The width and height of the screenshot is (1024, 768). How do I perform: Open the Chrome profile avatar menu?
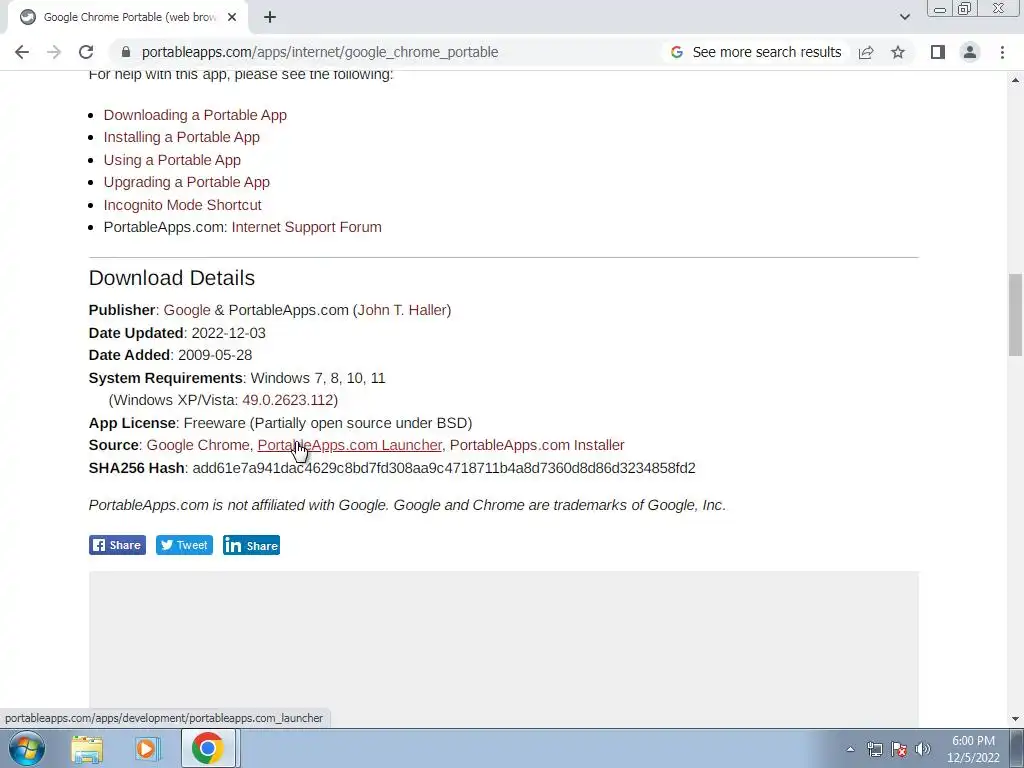(x=970, y=52)
